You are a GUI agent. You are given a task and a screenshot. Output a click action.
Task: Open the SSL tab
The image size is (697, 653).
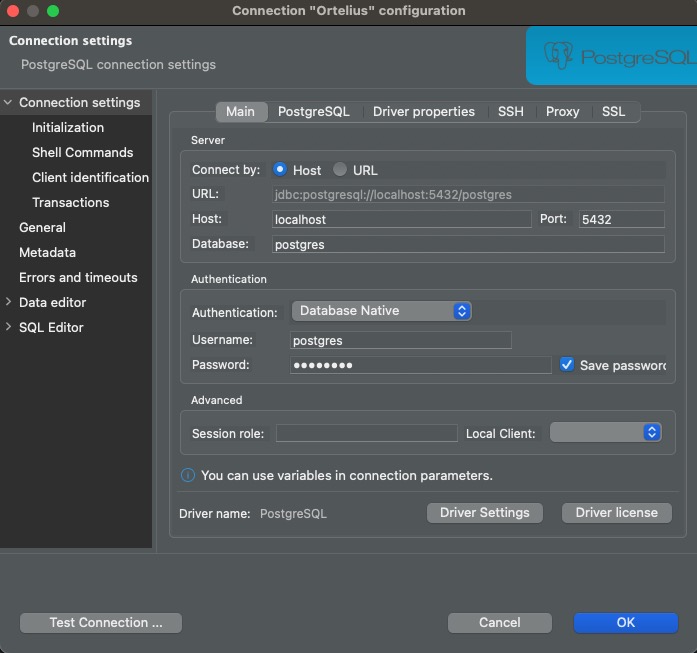pyautogui.click(x=613, y=112)
